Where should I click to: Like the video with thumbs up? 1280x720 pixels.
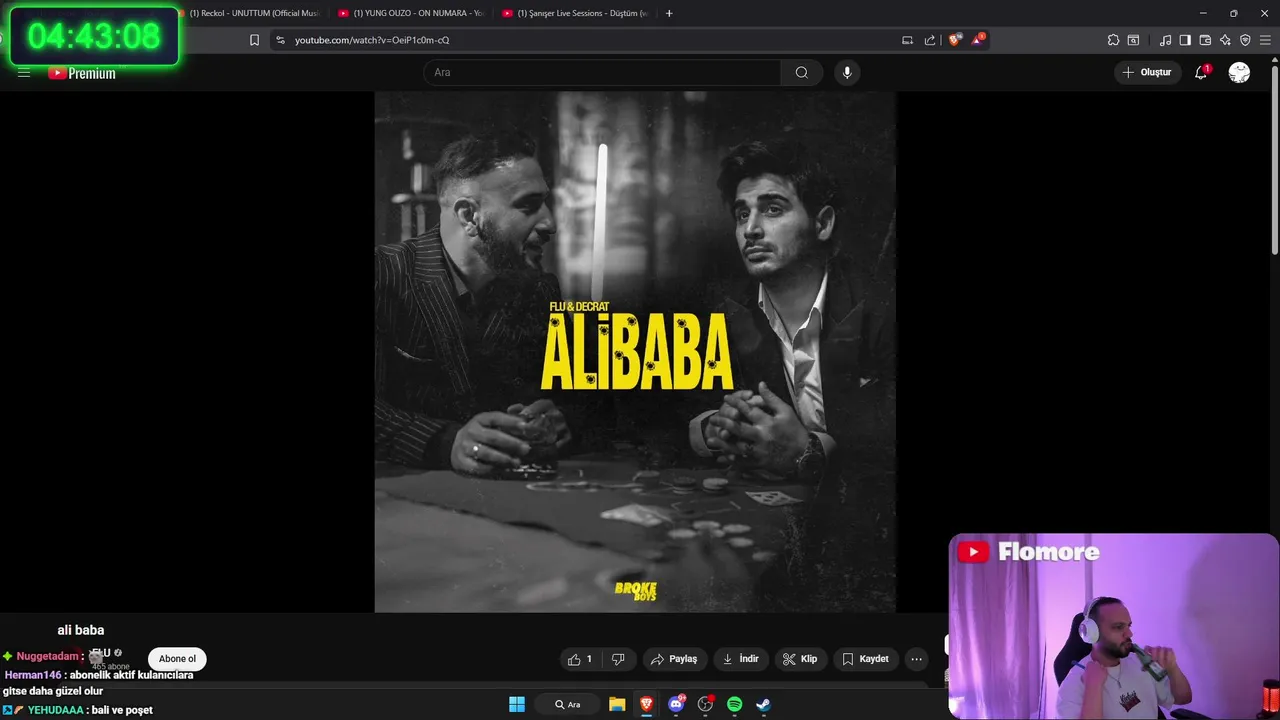580,659
